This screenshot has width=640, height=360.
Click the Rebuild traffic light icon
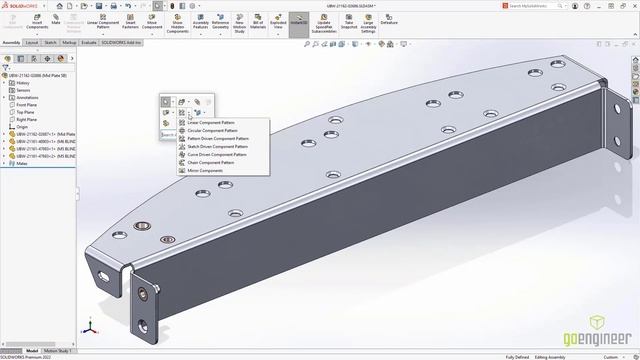pyautogui.click(x=172, y=6)
